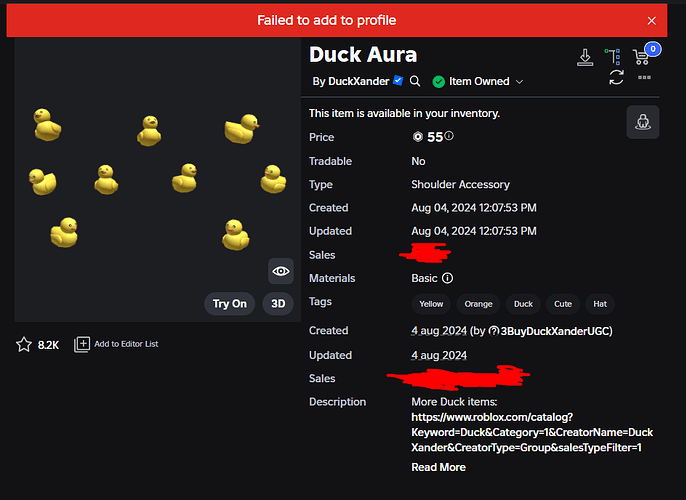Open the three-dots more options menu
Screen dimensions: 686x500
pyautogui.click(x=644, y=77)
